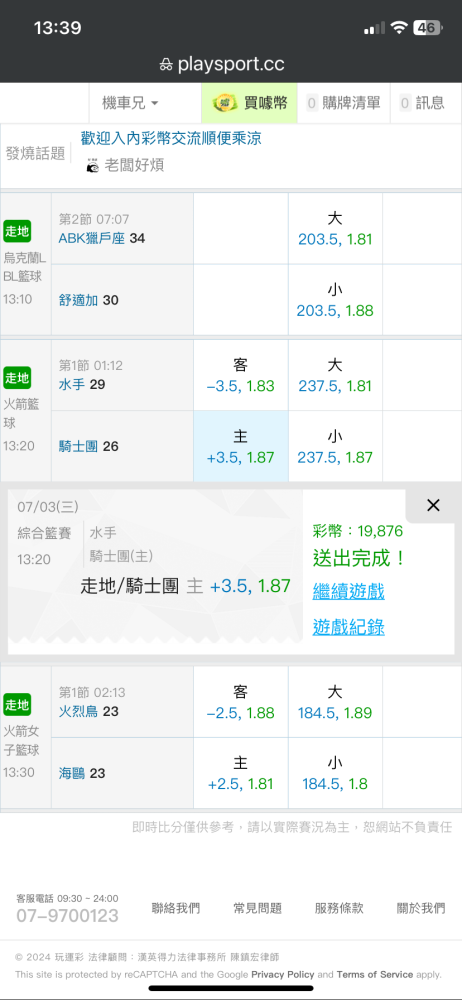Select 大 203.5 for the ABK獵戶座 game
This screenshot has height=1000, width=462.
[336, 229]
